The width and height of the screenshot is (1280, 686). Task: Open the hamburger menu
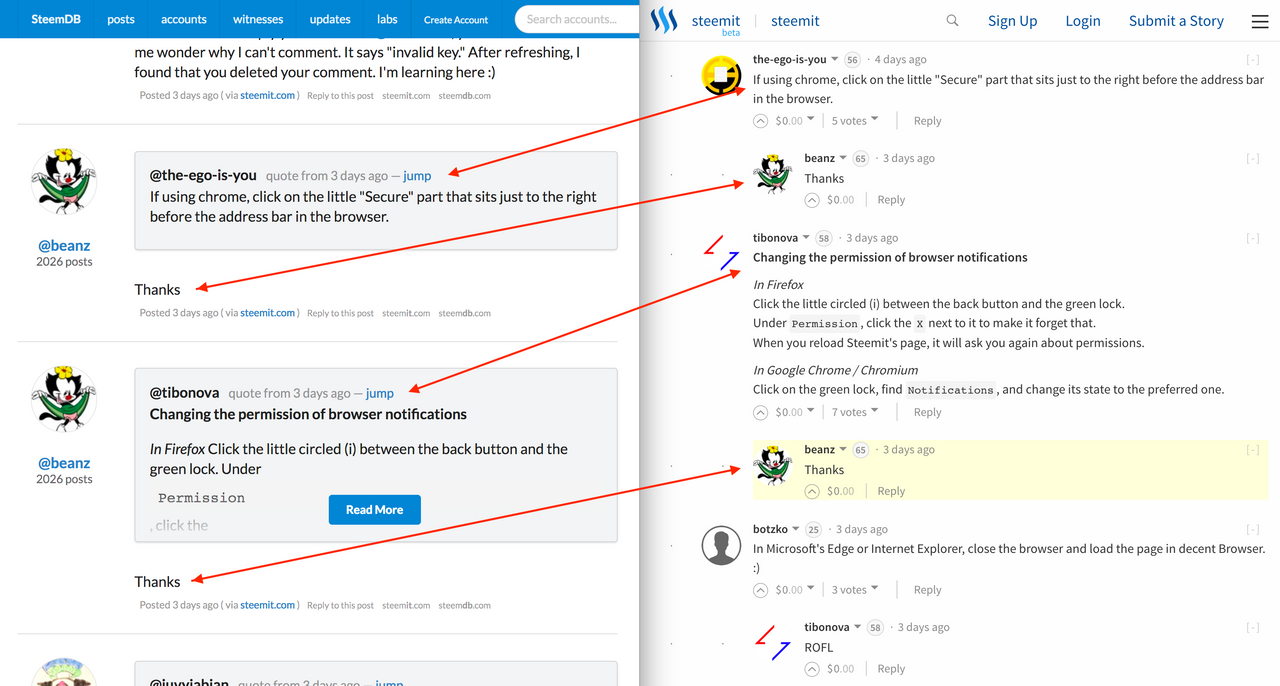tap(1257, 20)
